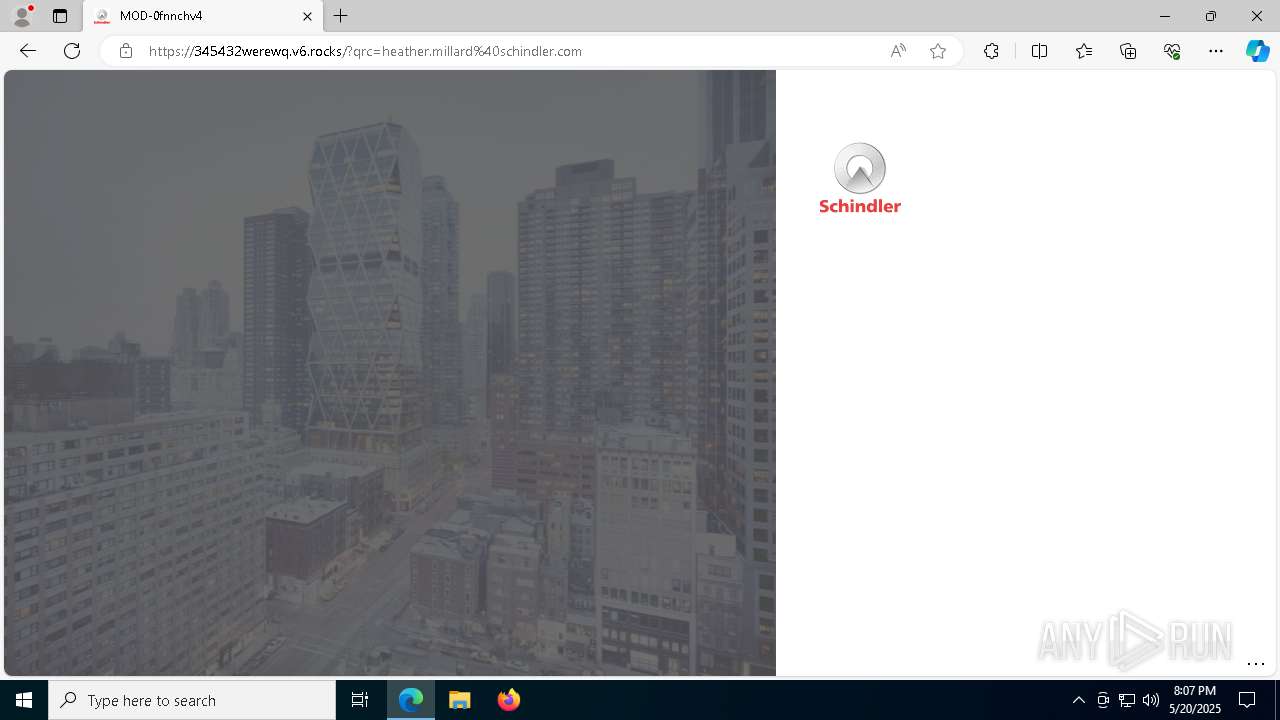The height and width of the screenshot is (720, 1280).
Task: Switch to Microsoft Edge on taskbar
Action: [411, 700]
